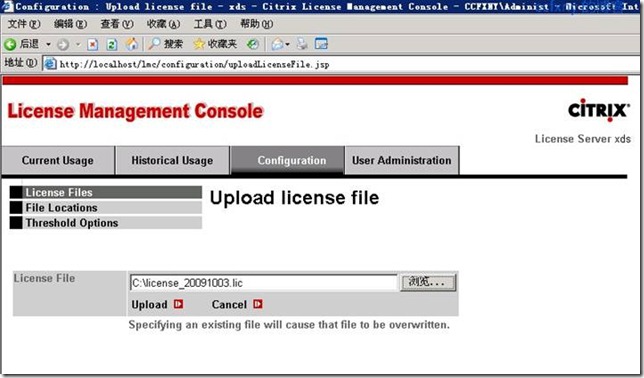The image size is (644, 378).
Task: Click the Edit page toolbar icon
Action: coord(321,44)
